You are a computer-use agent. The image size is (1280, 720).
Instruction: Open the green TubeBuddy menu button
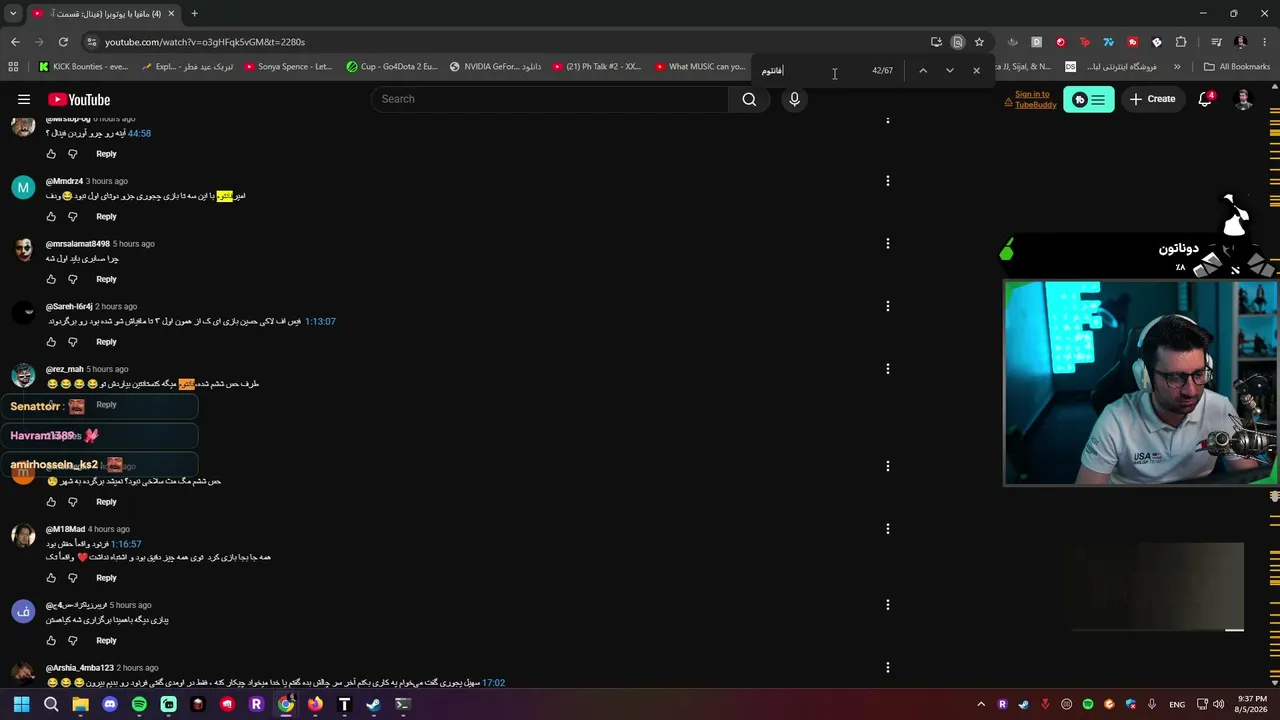[x=1088, y=99]
